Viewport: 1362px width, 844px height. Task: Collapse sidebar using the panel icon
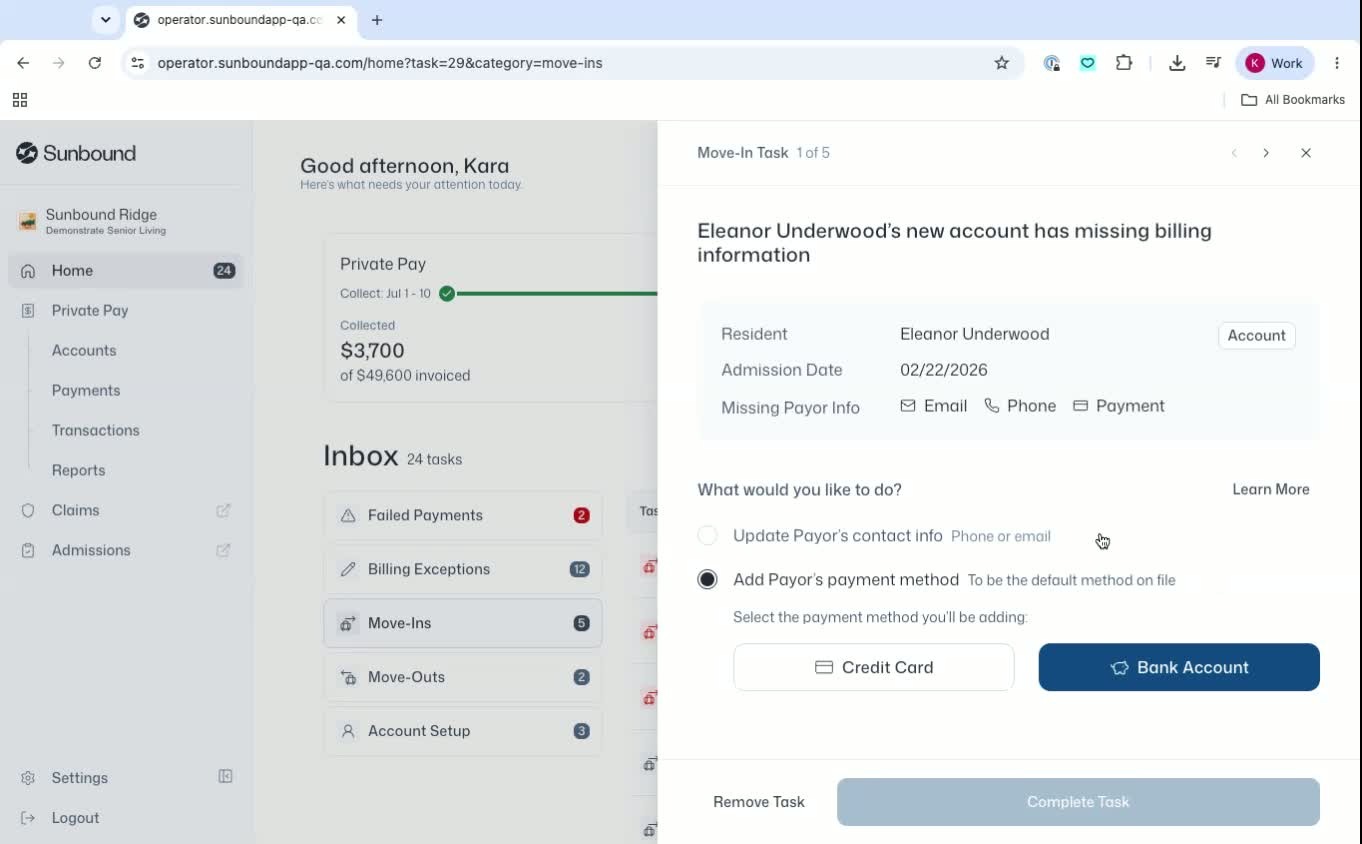226,777
